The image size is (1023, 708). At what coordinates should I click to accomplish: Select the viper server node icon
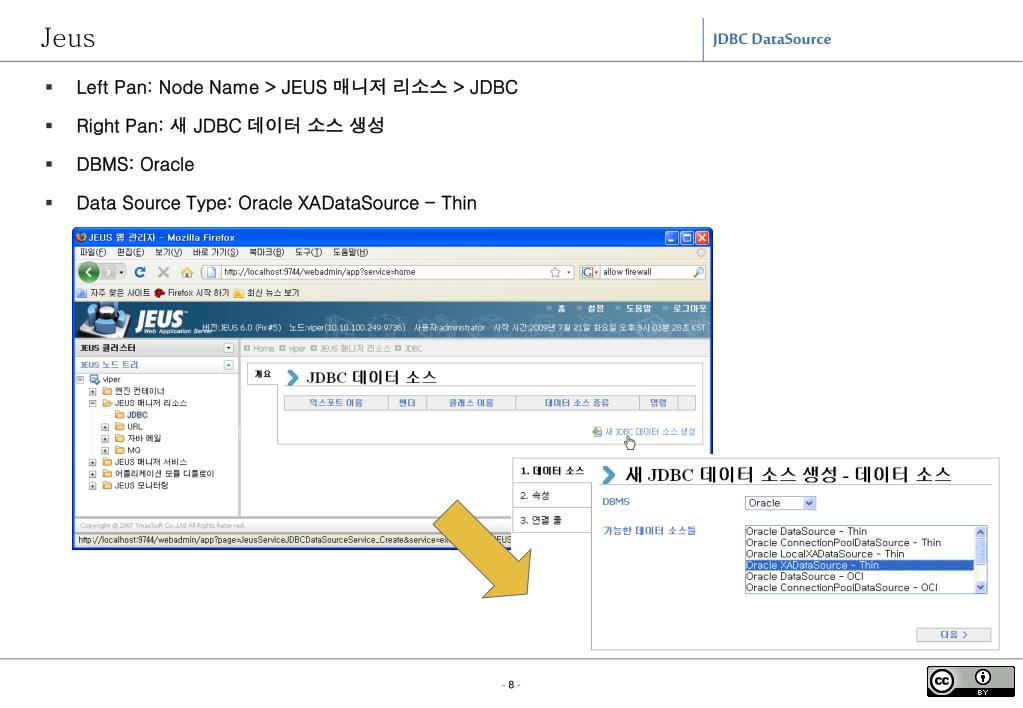point(95,379)
